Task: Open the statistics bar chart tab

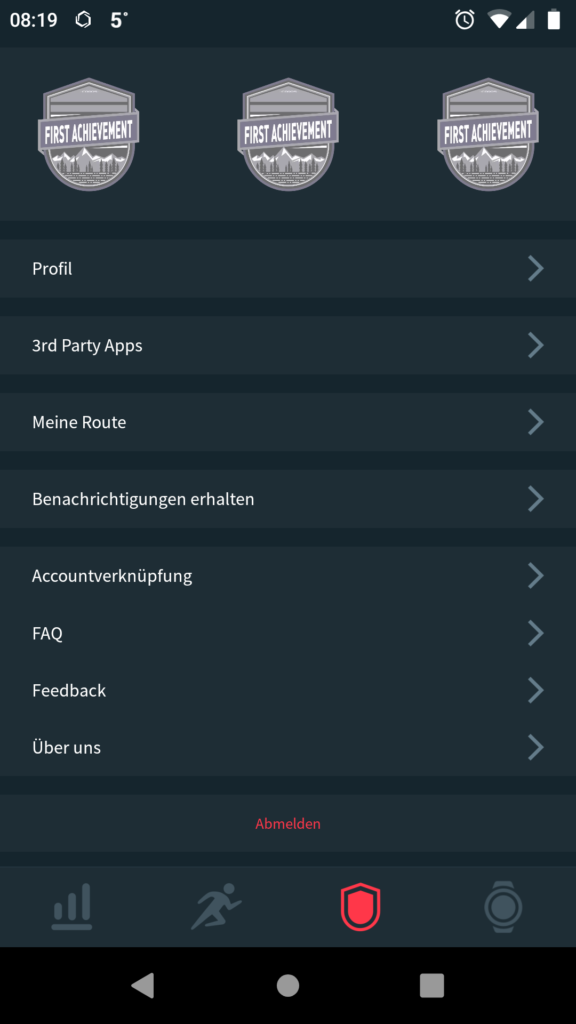Action: (72, 906)
